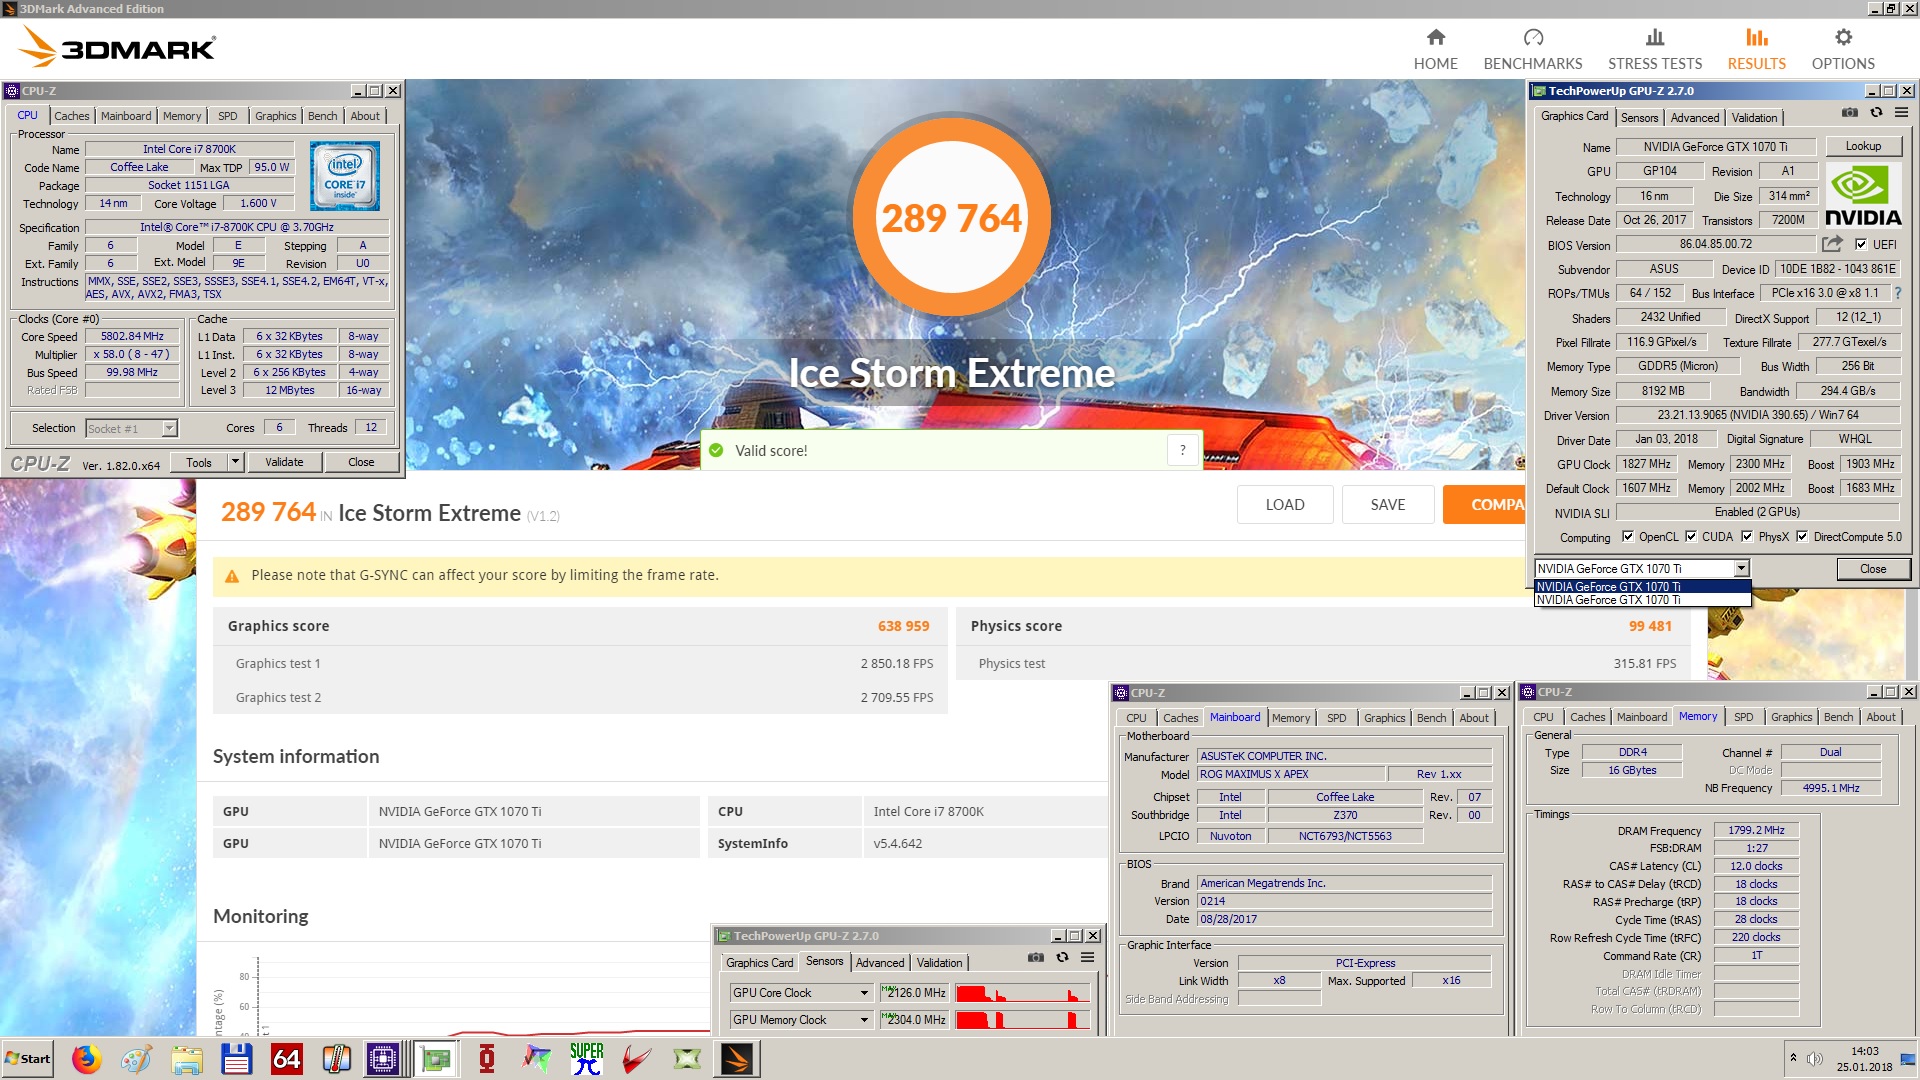Open the Paint palette taskbar icon
1920x1080 pixels.
coord(136,1059)
